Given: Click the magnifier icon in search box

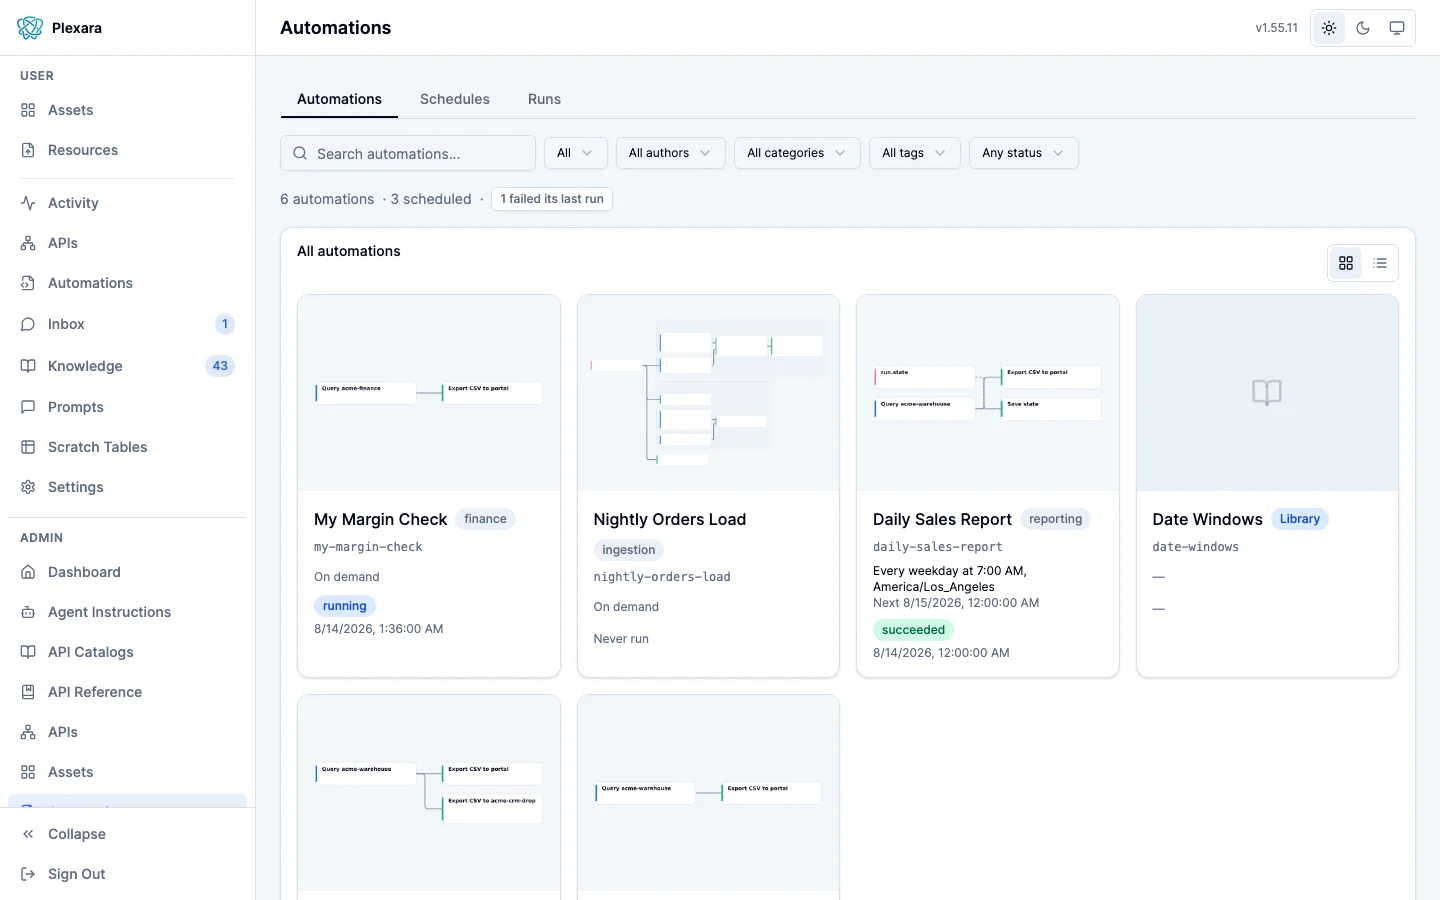Looking at the screenshot, I should pos(300,154).
